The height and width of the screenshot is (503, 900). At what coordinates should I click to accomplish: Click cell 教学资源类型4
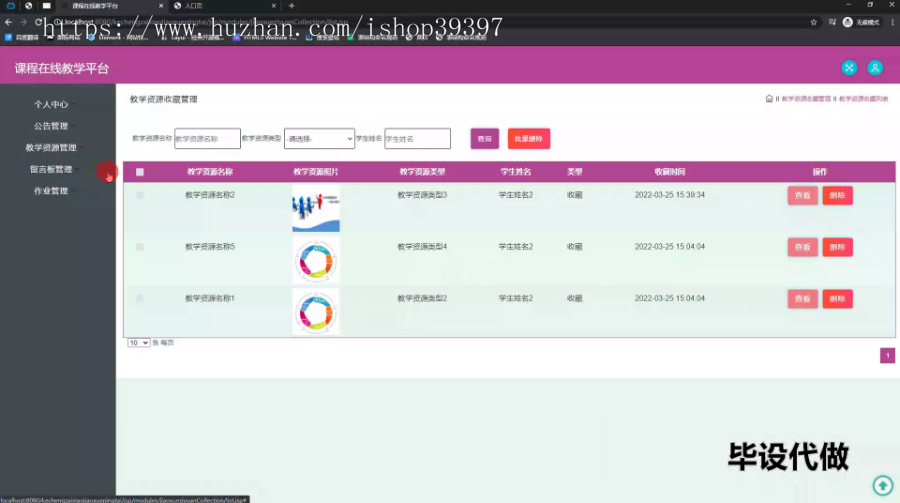(x=422, y=246)
